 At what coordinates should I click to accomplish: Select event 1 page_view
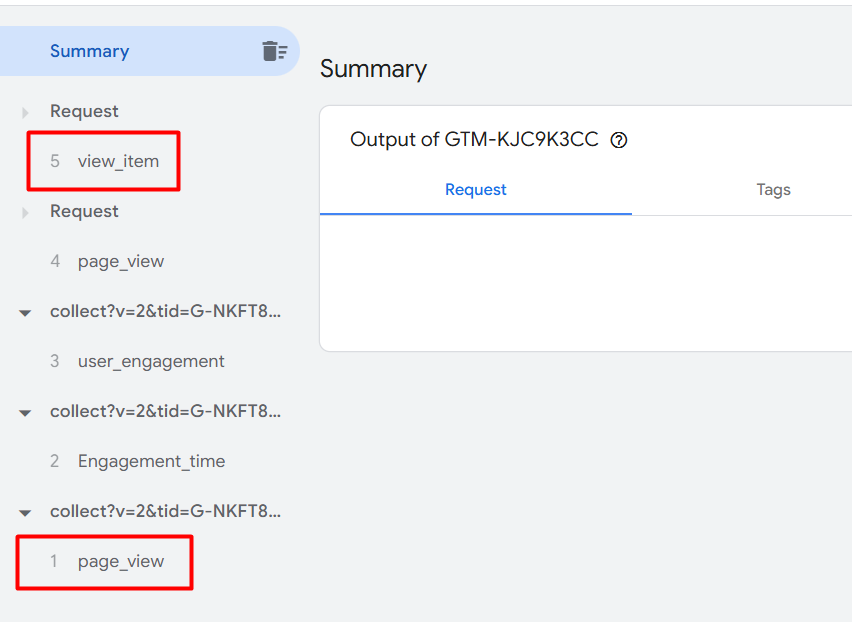(x=120, y=561)
